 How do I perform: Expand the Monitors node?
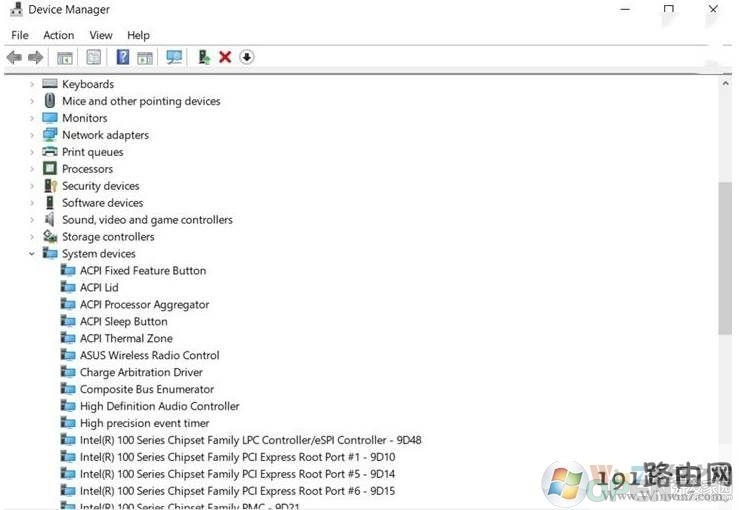pyautogui.click(x=32, y=118)
